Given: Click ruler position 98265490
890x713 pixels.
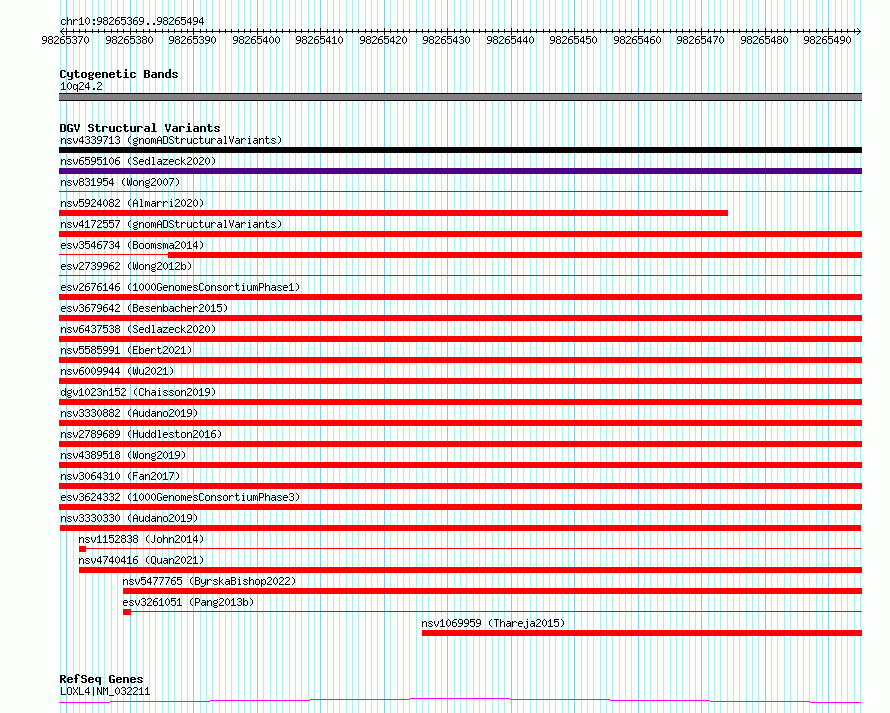Looking at the screenshot, I should coord(827,40).
